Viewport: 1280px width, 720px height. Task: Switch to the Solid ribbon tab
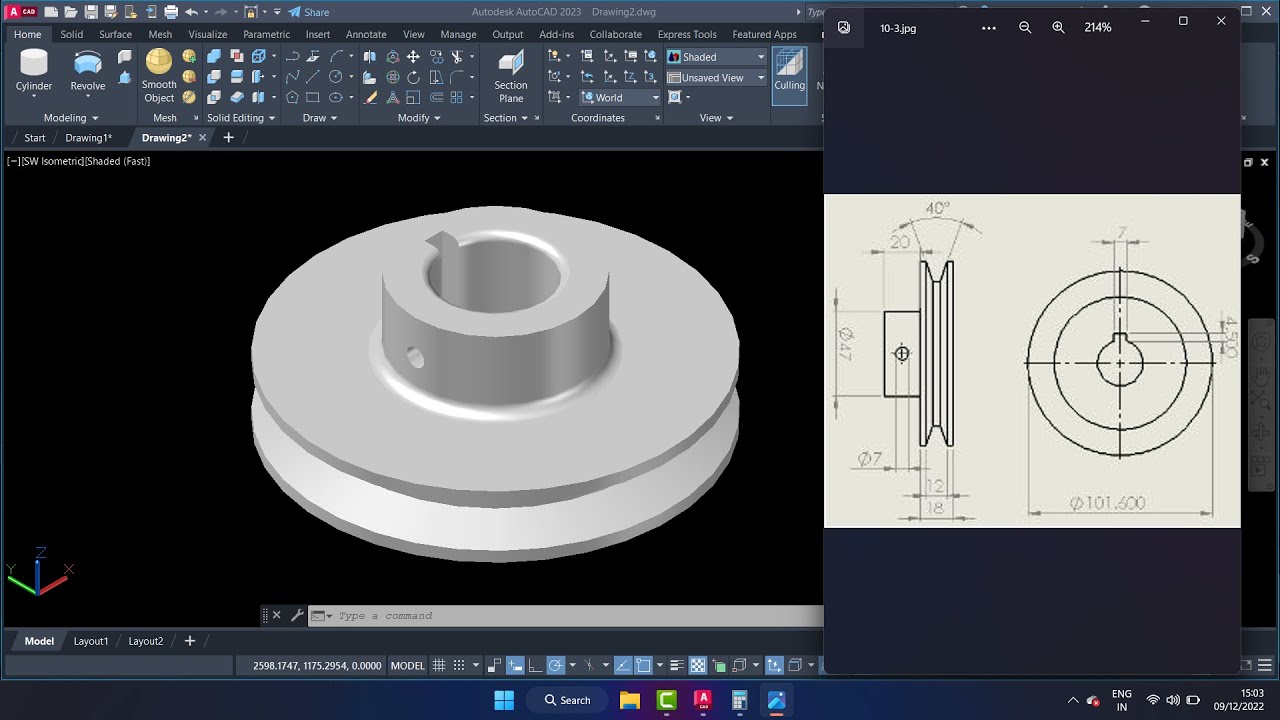pos(72,34)
